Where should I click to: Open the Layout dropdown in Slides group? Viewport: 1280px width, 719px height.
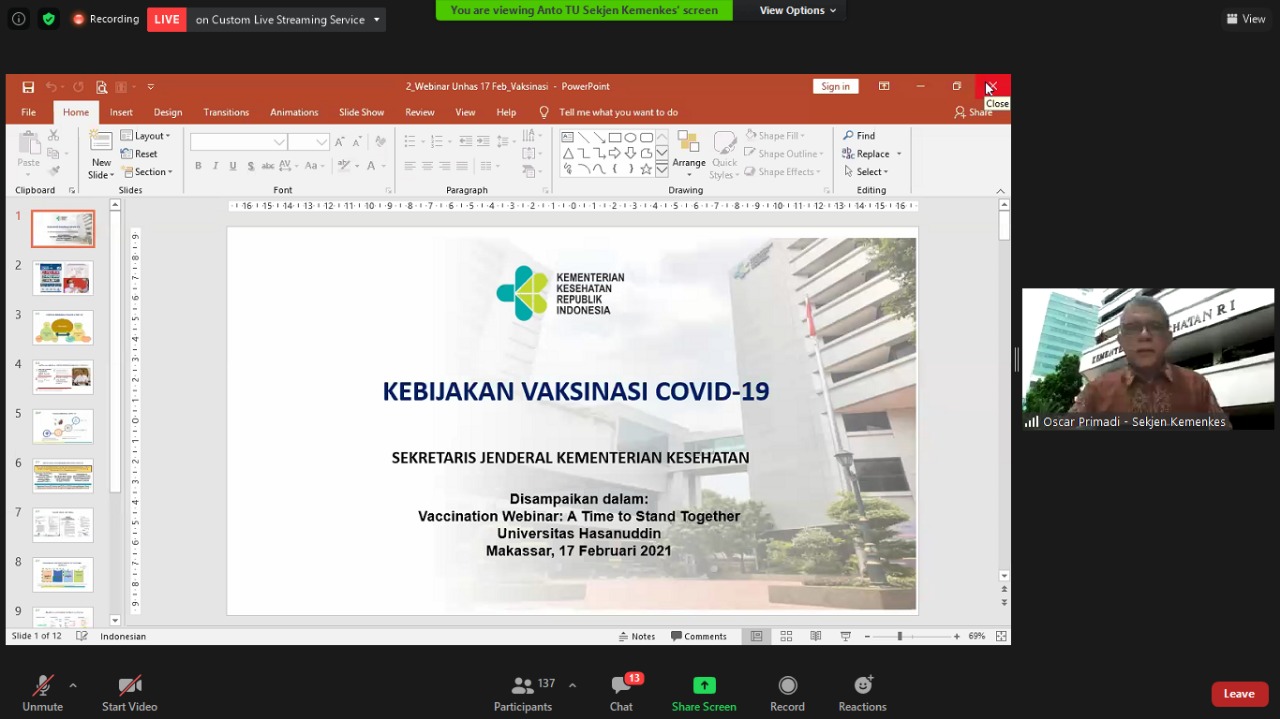pos(146,136)
